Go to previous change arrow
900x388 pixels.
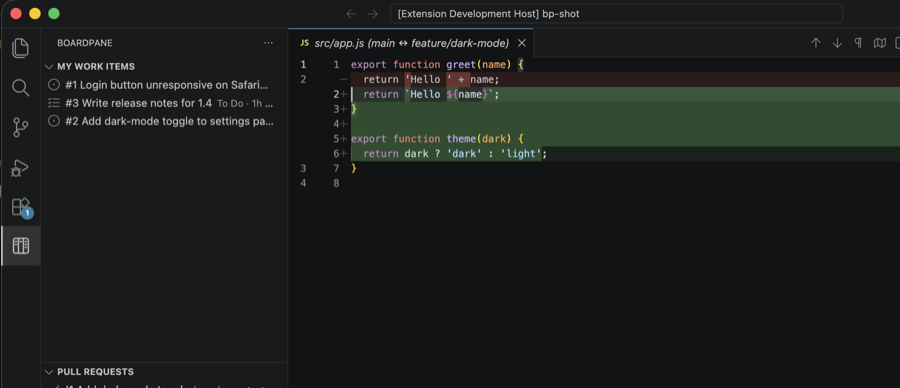815,43
